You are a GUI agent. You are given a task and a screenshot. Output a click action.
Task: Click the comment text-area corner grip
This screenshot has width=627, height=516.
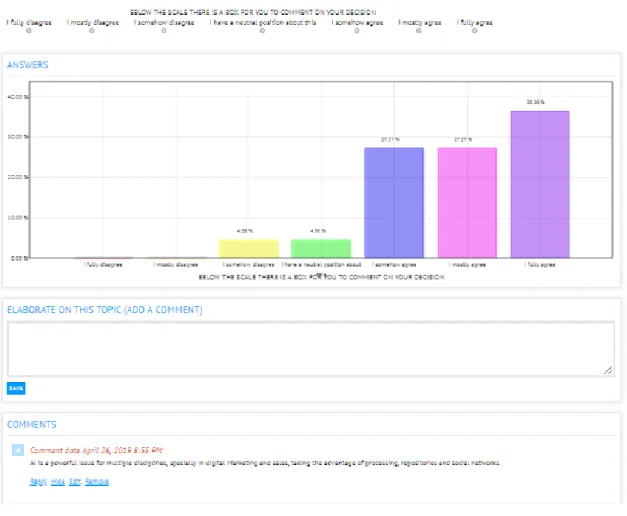click(x=608, y=370)
